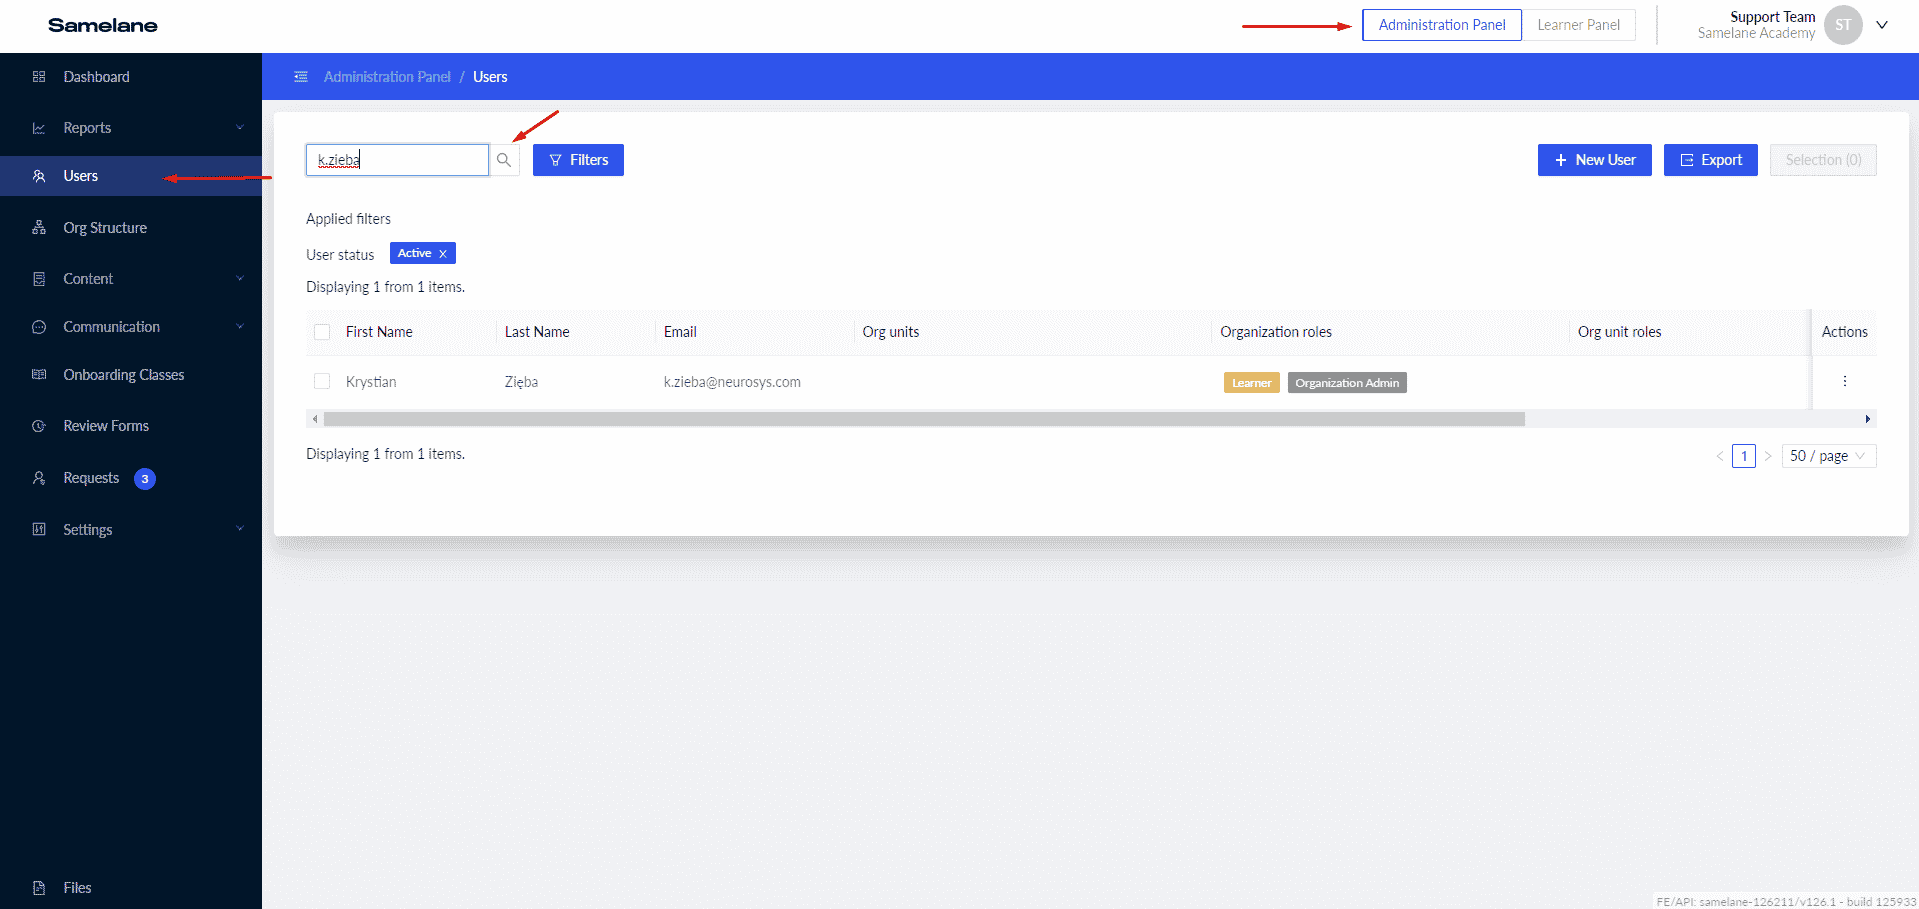Viewport: 1919px width, 909px height.
Task: Click the horizontal table scrollbar
Action: (924, 419)
